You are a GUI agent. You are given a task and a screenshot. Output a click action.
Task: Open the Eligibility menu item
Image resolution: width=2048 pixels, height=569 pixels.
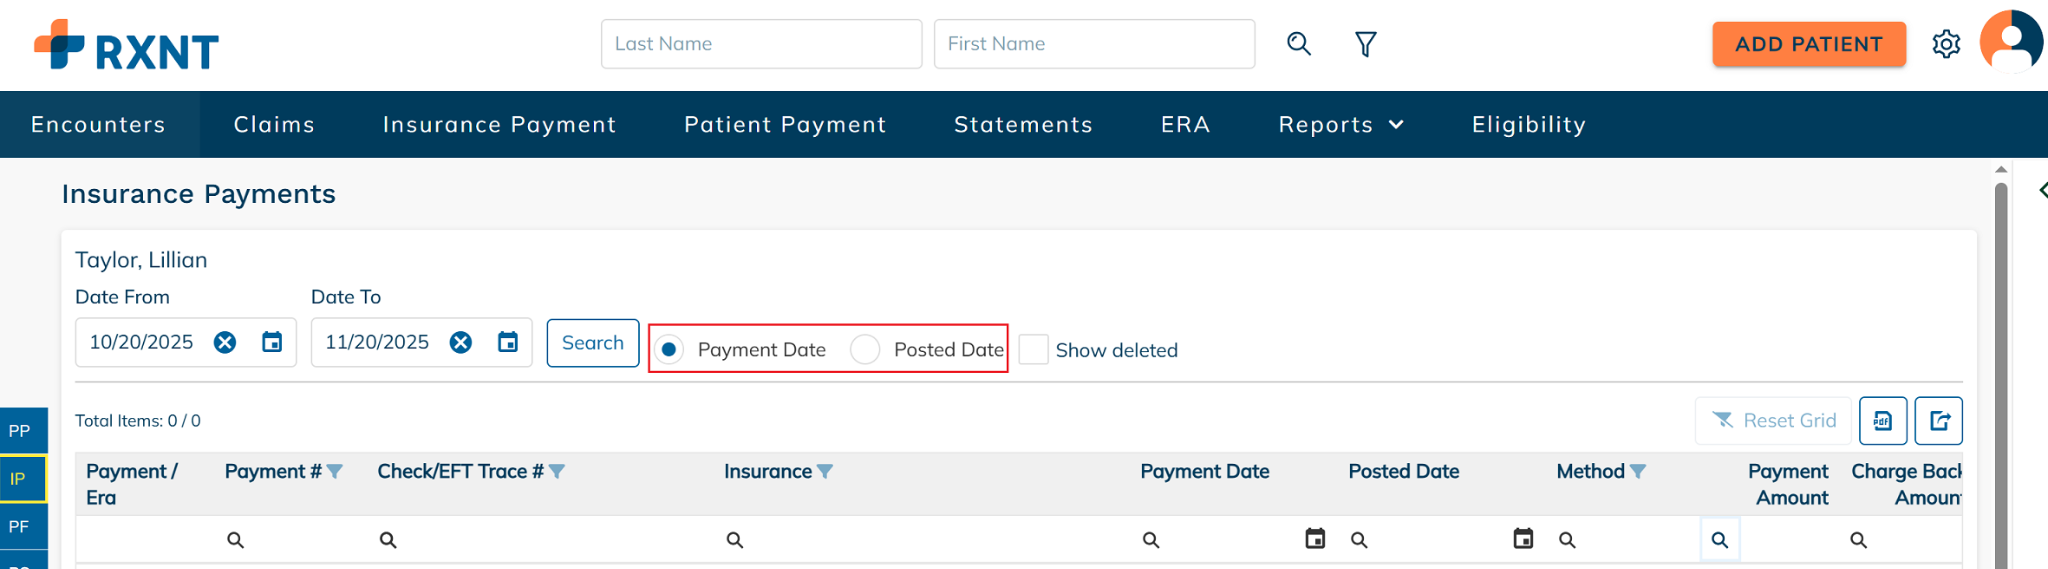click(x=1528, y=125)
